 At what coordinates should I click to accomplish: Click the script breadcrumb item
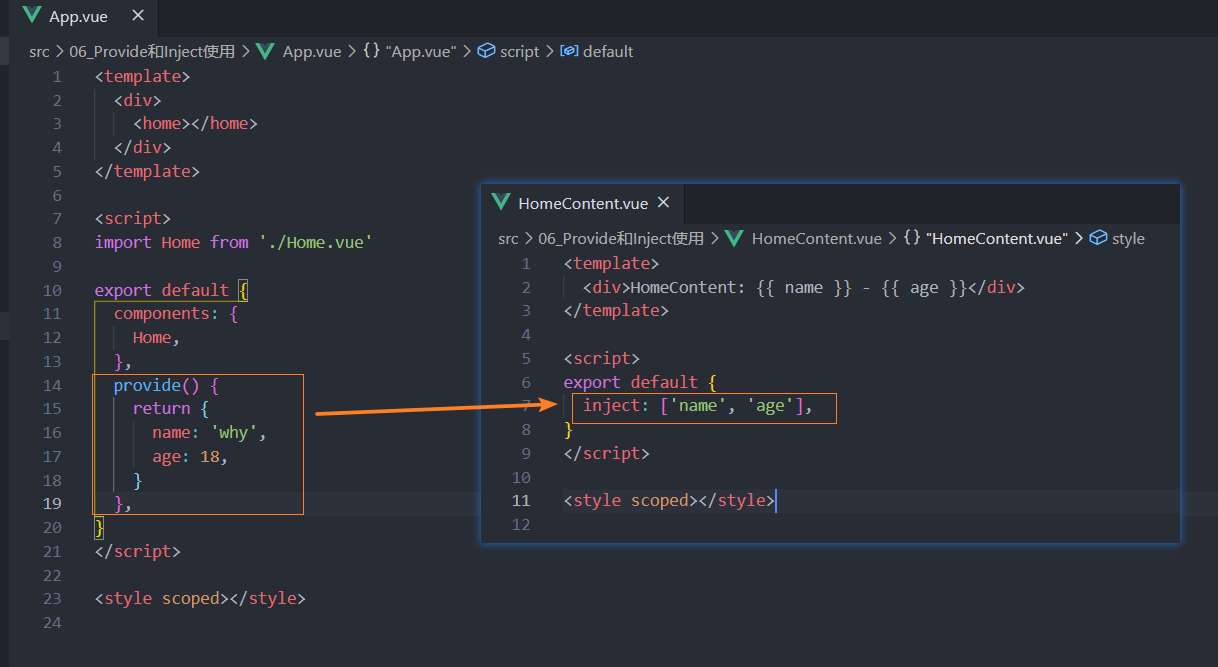pos(519,51)
